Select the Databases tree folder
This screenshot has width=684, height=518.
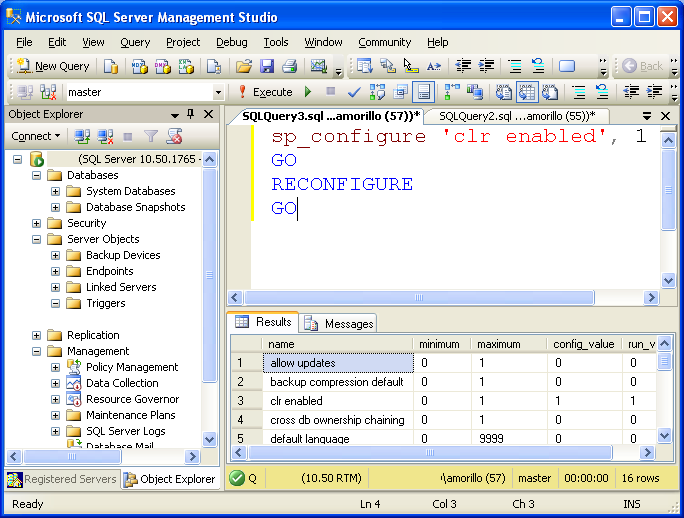tap(92, 175)
